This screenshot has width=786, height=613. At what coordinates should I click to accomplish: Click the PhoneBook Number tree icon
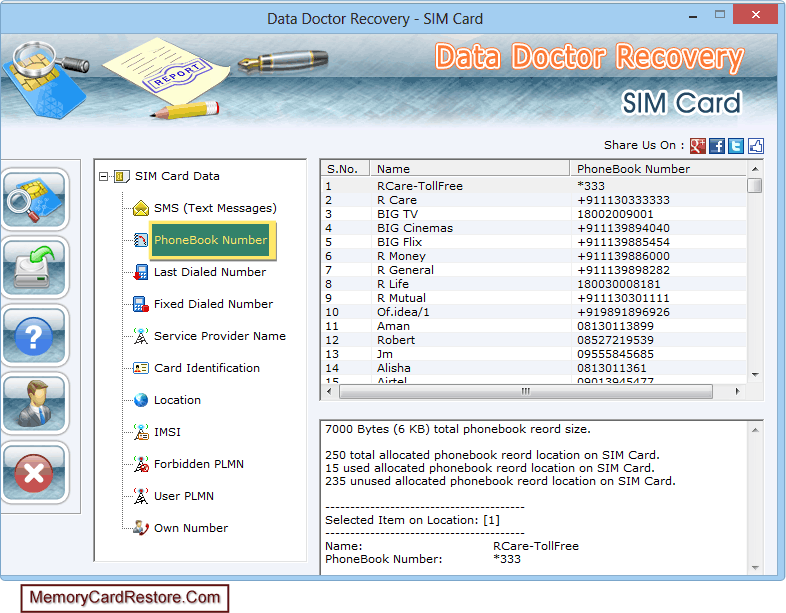pyautogui.click(x=141, y=240)
